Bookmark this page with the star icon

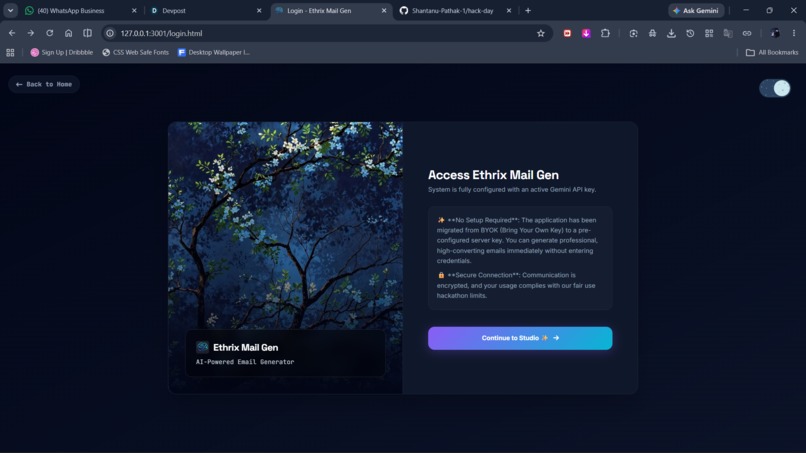coord(540,33)
